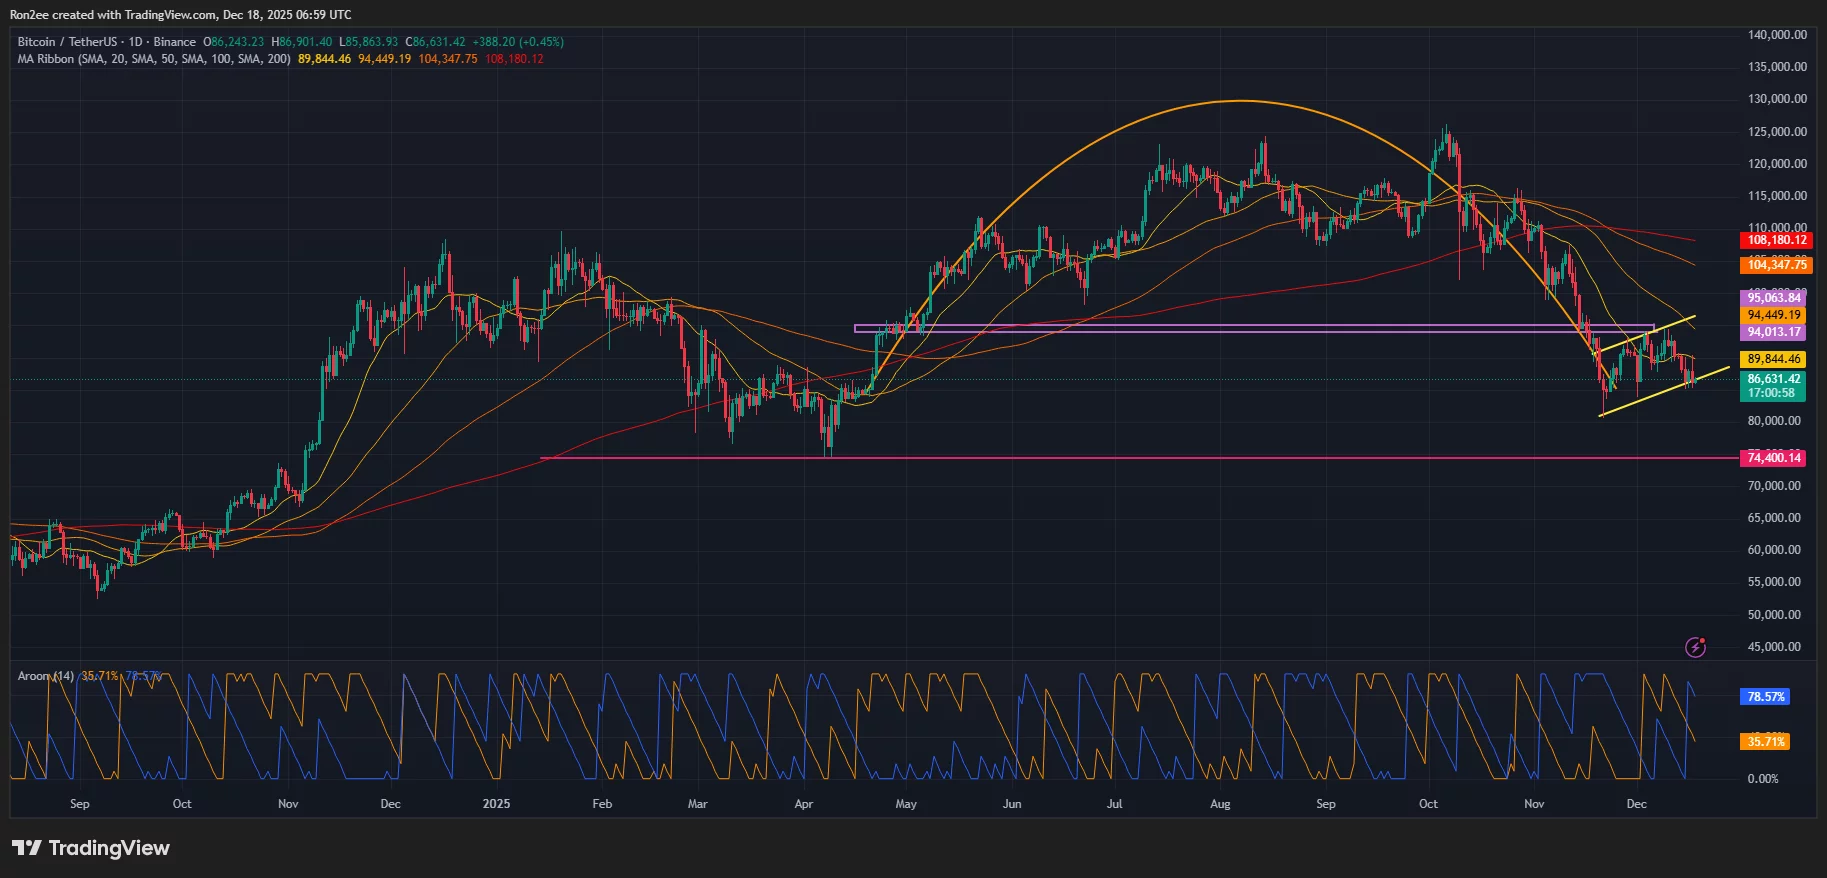The height and width of the screenshot is (878, 1827).
Task: Click the purple lightning bolt icon
Action: pos(1695,647)
